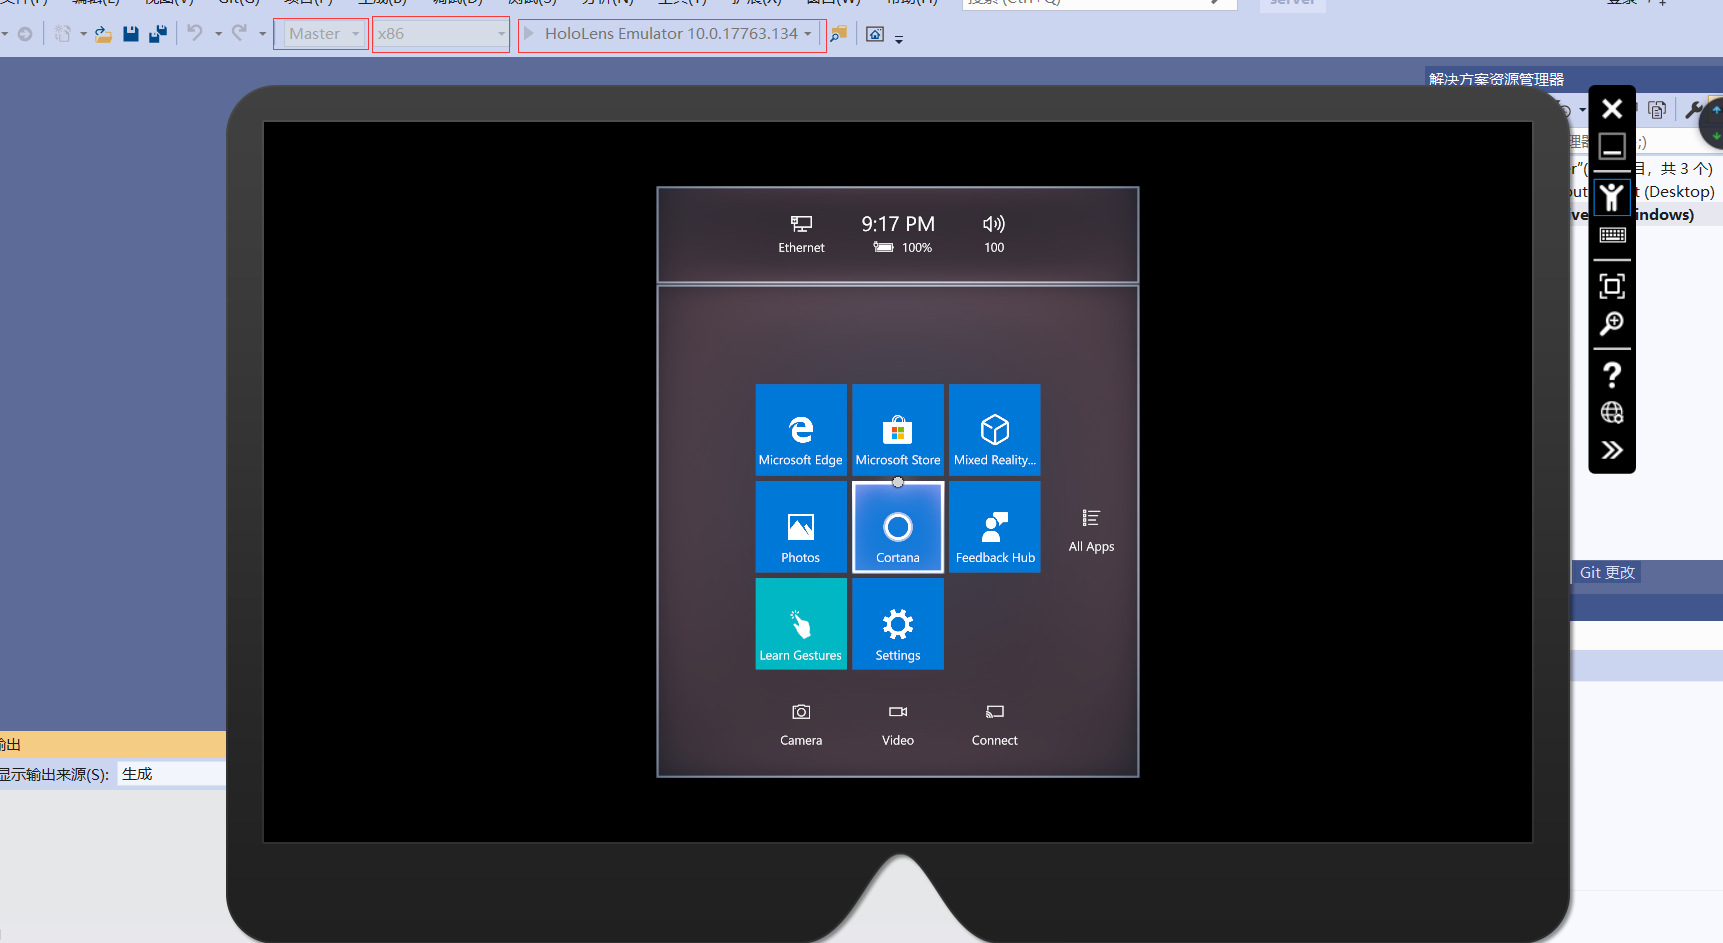
Task: Open Device Portal globe icon
Action: coord(1612,412)
